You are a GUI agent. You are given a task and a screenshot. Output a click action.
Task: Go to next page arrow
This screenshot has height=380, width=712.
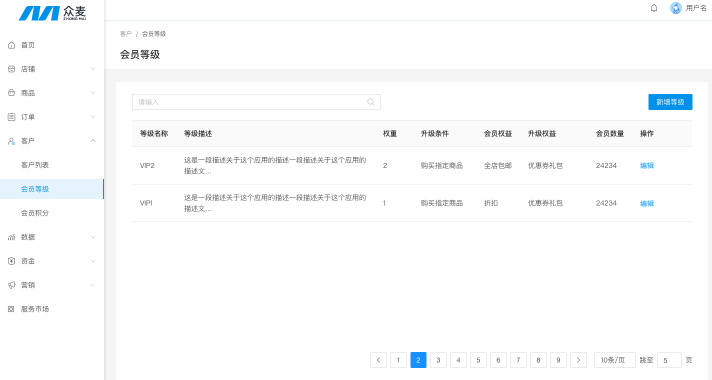click(x=578, y=360)
